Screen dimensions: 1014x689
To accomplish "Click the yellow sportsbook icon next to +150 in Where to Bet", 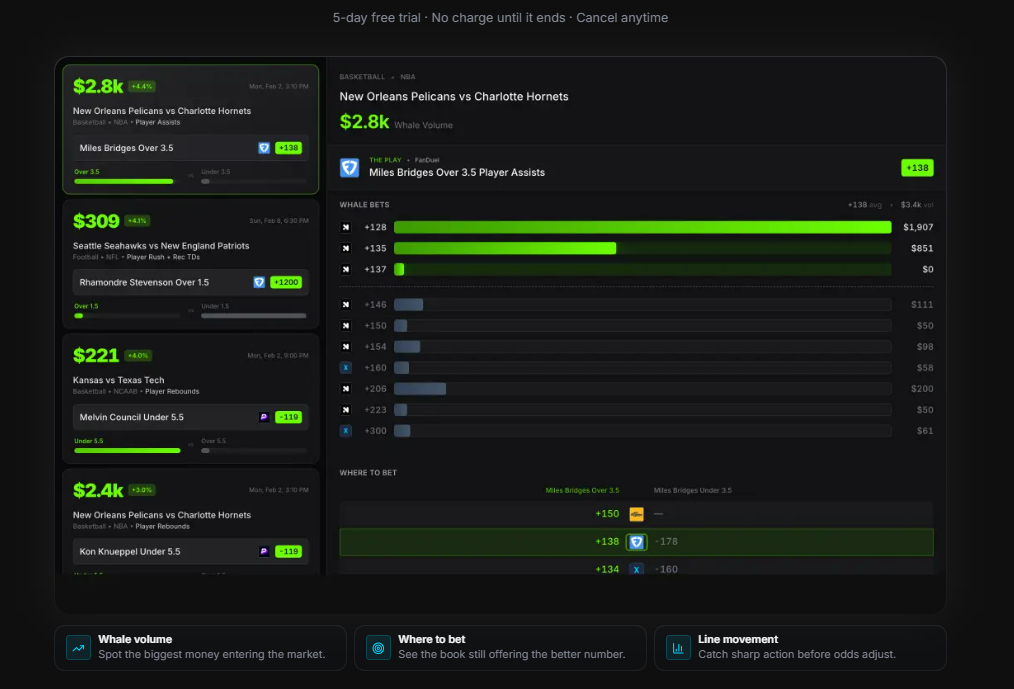I will (x=636, y=514).
